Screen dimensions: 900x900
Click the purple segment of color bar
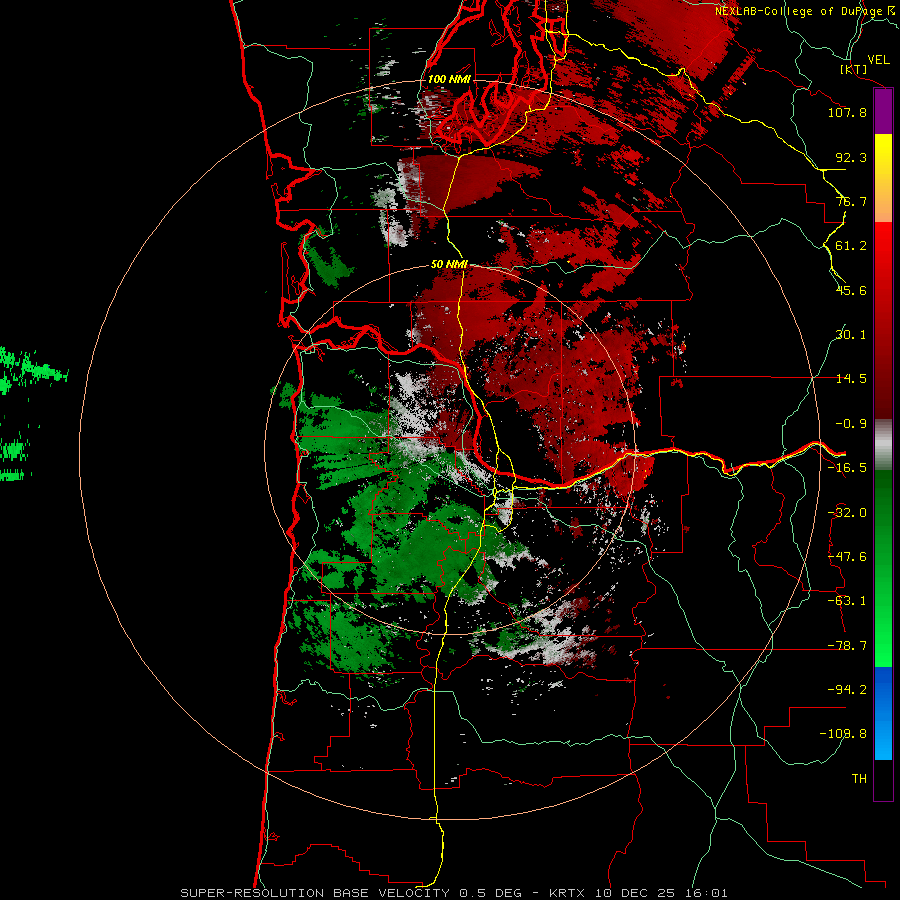(x=883, y=111)
